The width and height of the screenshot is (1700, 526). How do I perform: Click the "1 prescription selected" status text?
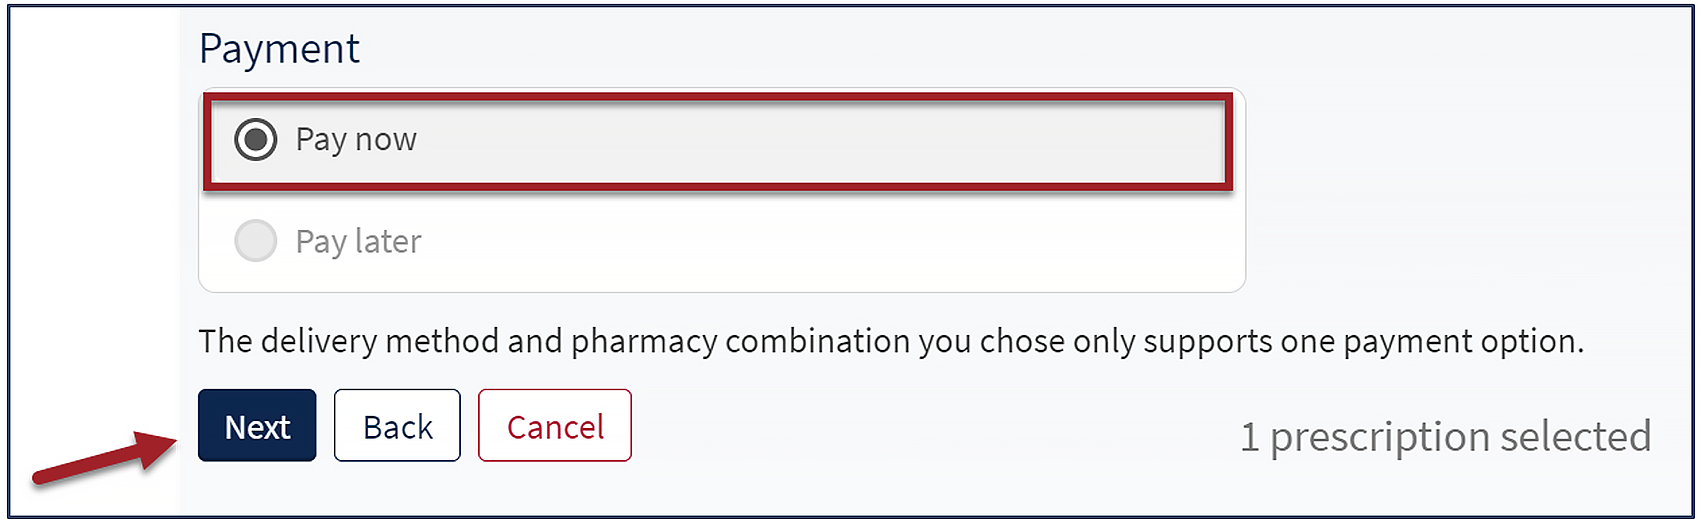(x=1446, y=437)
